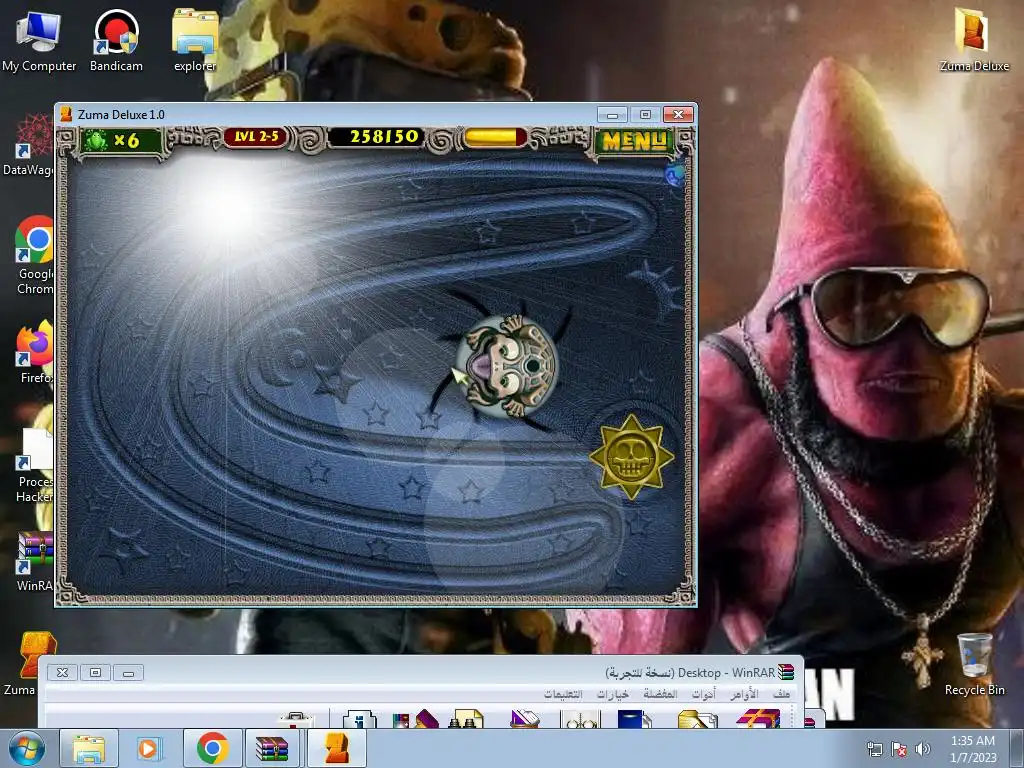
Task: Open المفضلة menu in WinRAR
Action: (x=660, y=694)
